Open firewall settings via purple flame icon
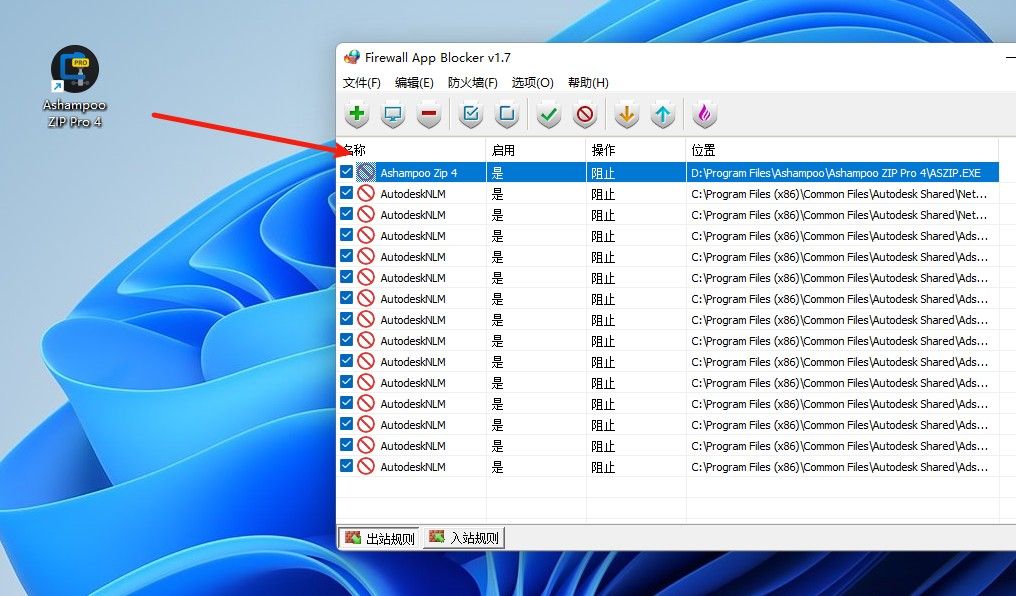 pos(705,115)
